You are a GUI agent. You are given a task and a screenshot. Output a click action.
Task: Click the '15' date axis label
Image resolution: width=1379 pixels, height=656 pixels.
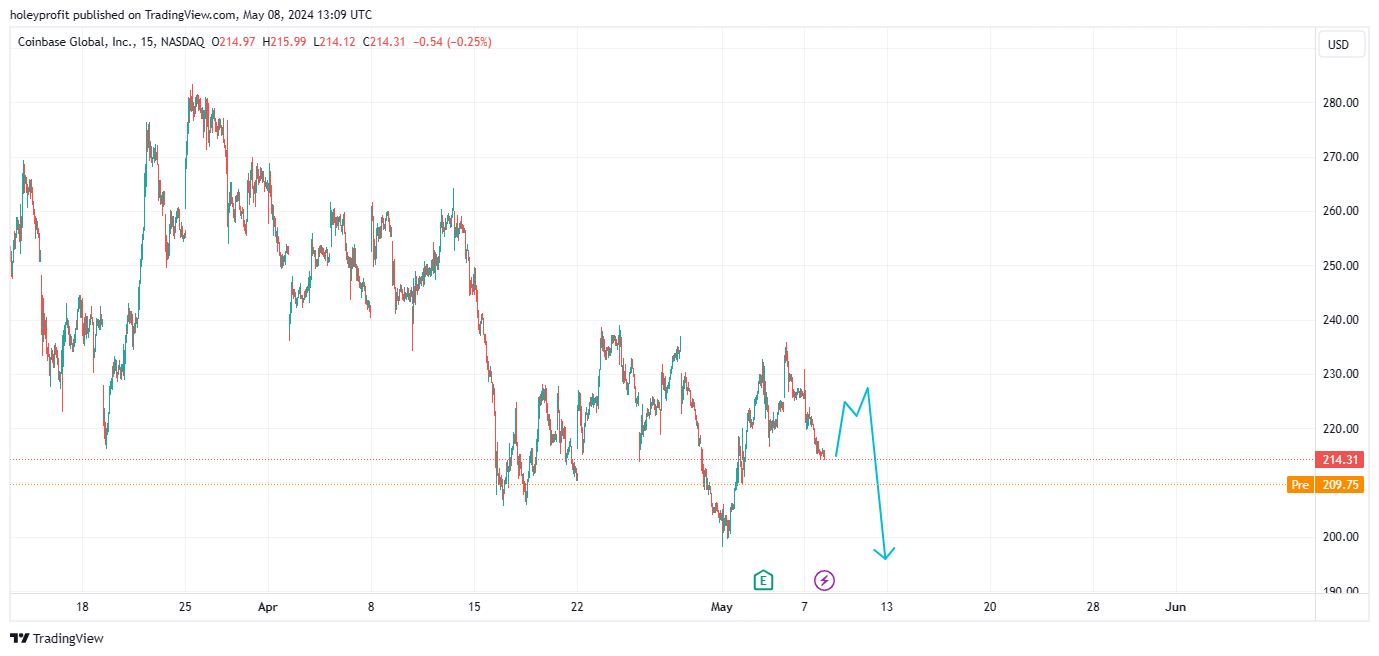click(474, 607)
